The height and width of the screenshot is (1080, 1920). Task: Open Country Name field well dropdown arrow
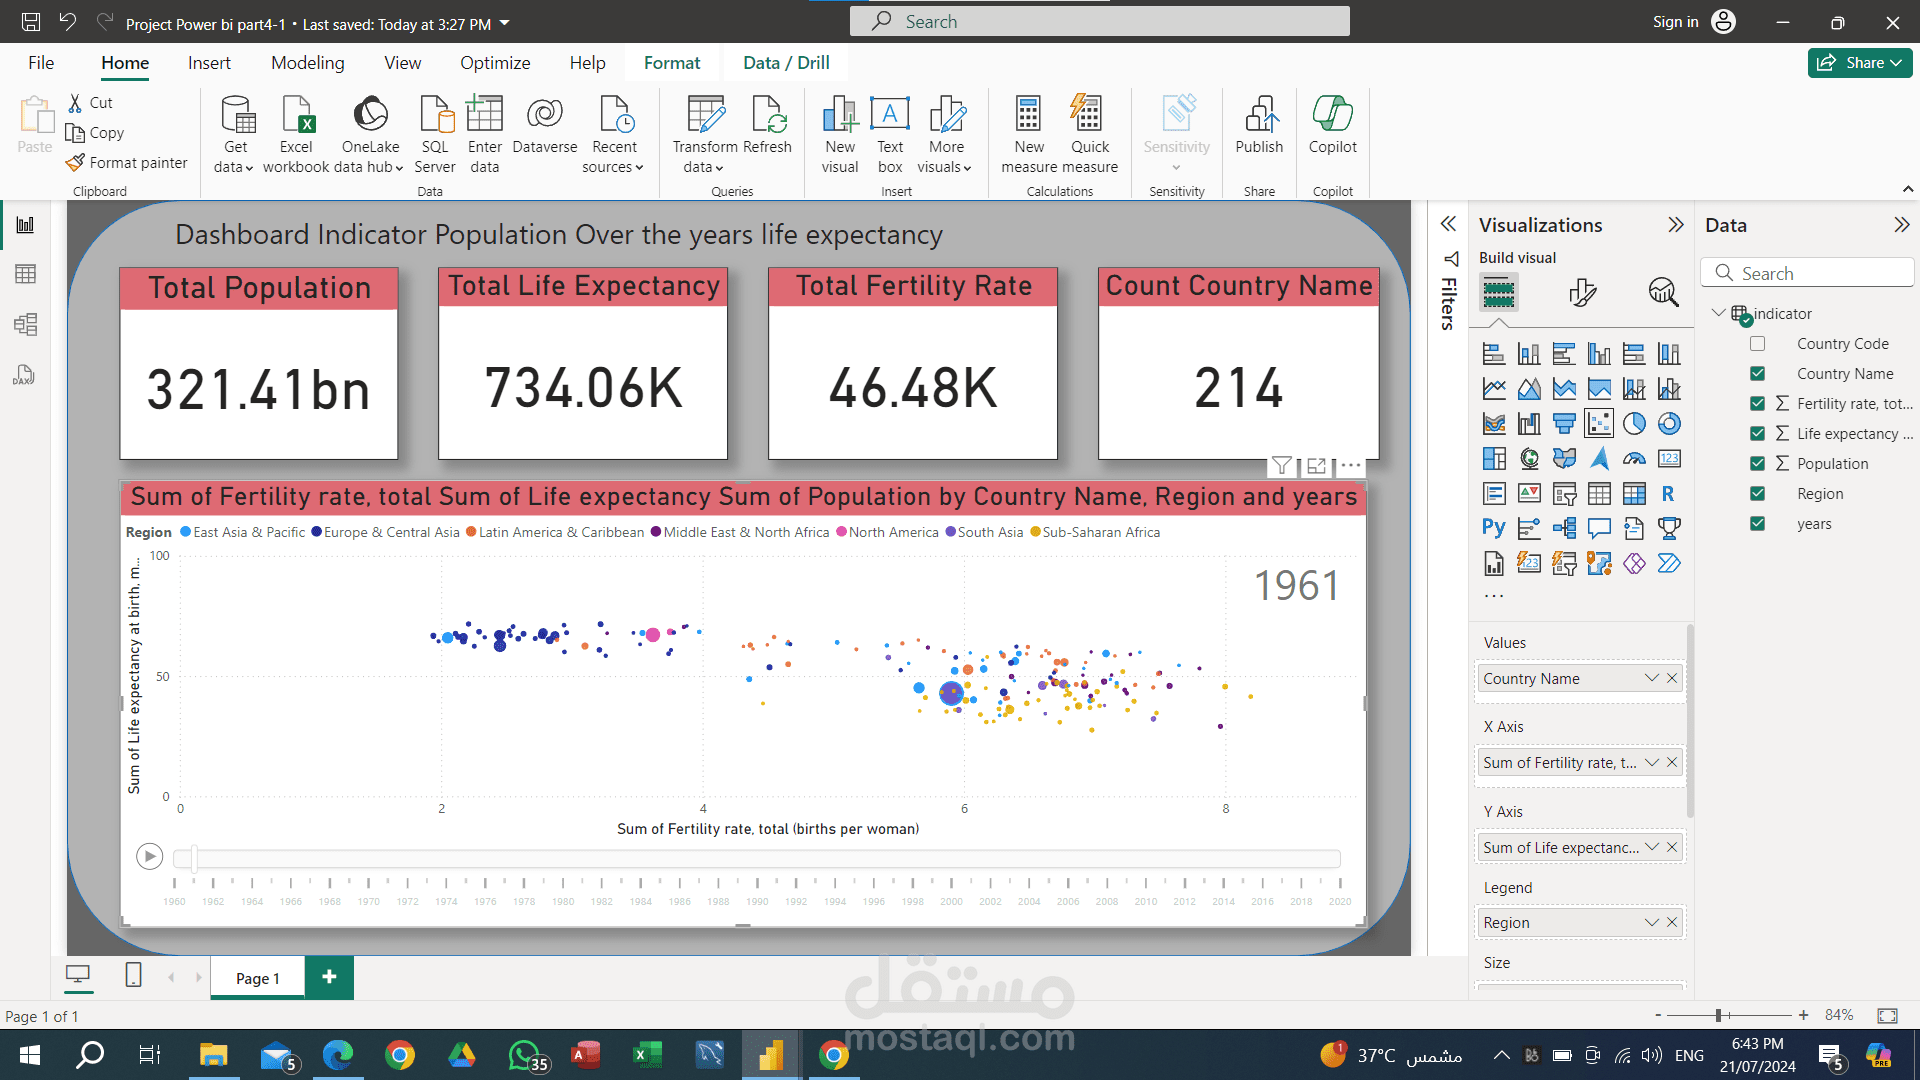coord(1651,678)
